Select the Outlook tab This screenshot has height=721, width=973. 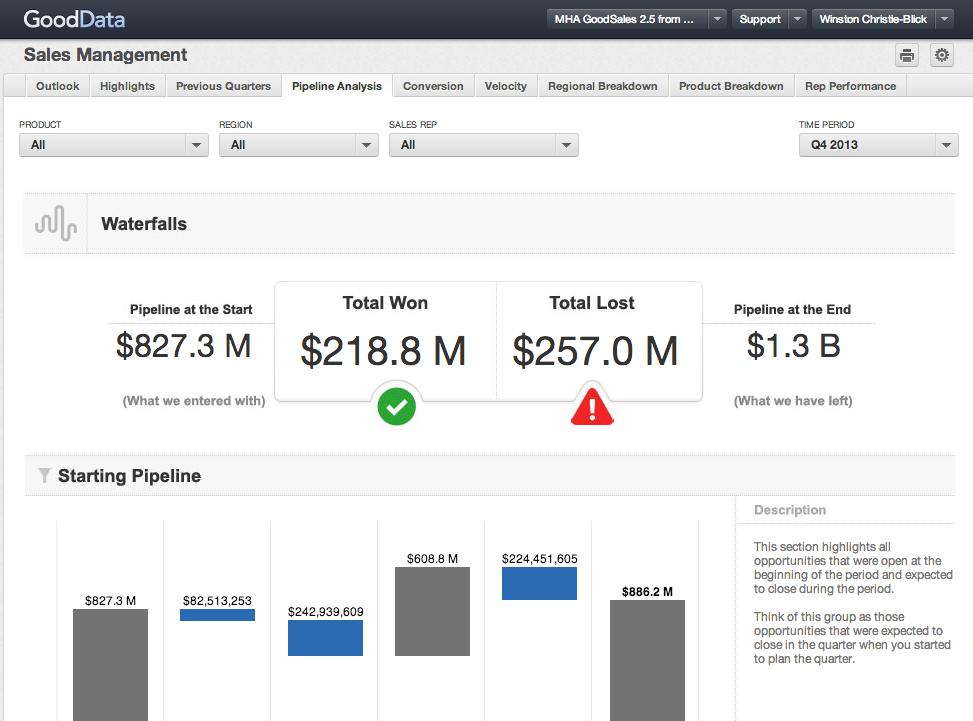[57, 86]
